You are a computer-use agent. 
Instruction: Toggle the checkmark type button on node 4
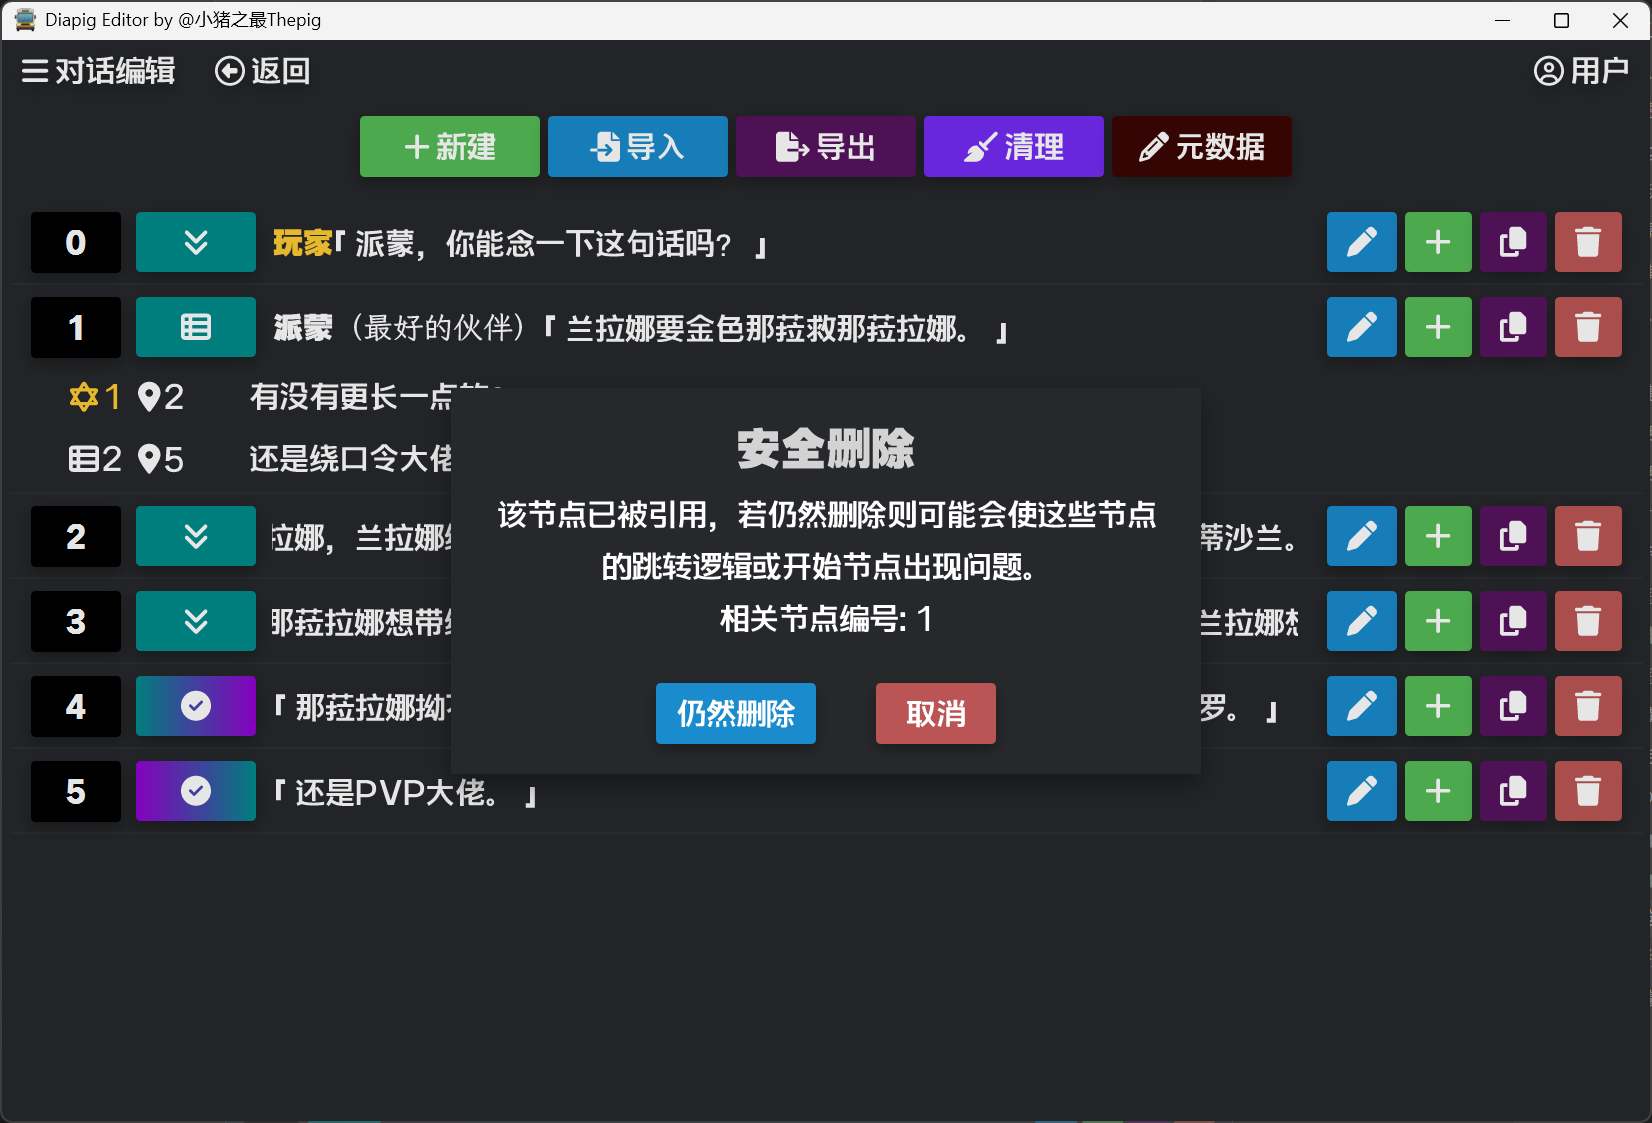[196, 706]
